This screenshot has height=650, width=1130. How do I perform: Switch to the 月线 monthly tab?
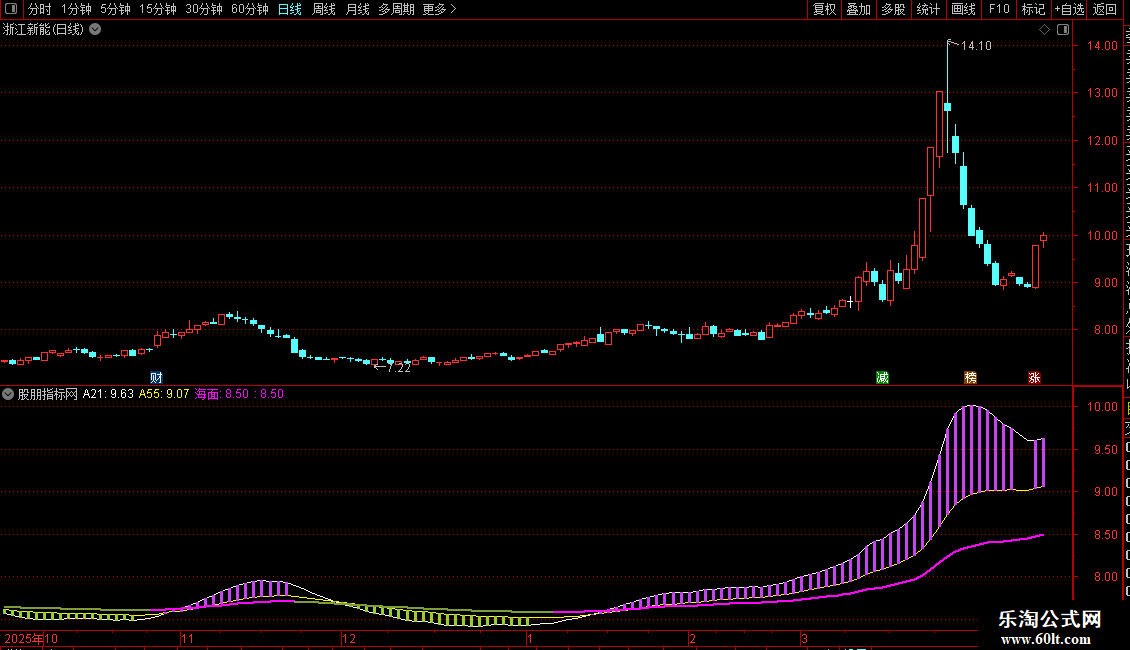click(x=357, y=9)
